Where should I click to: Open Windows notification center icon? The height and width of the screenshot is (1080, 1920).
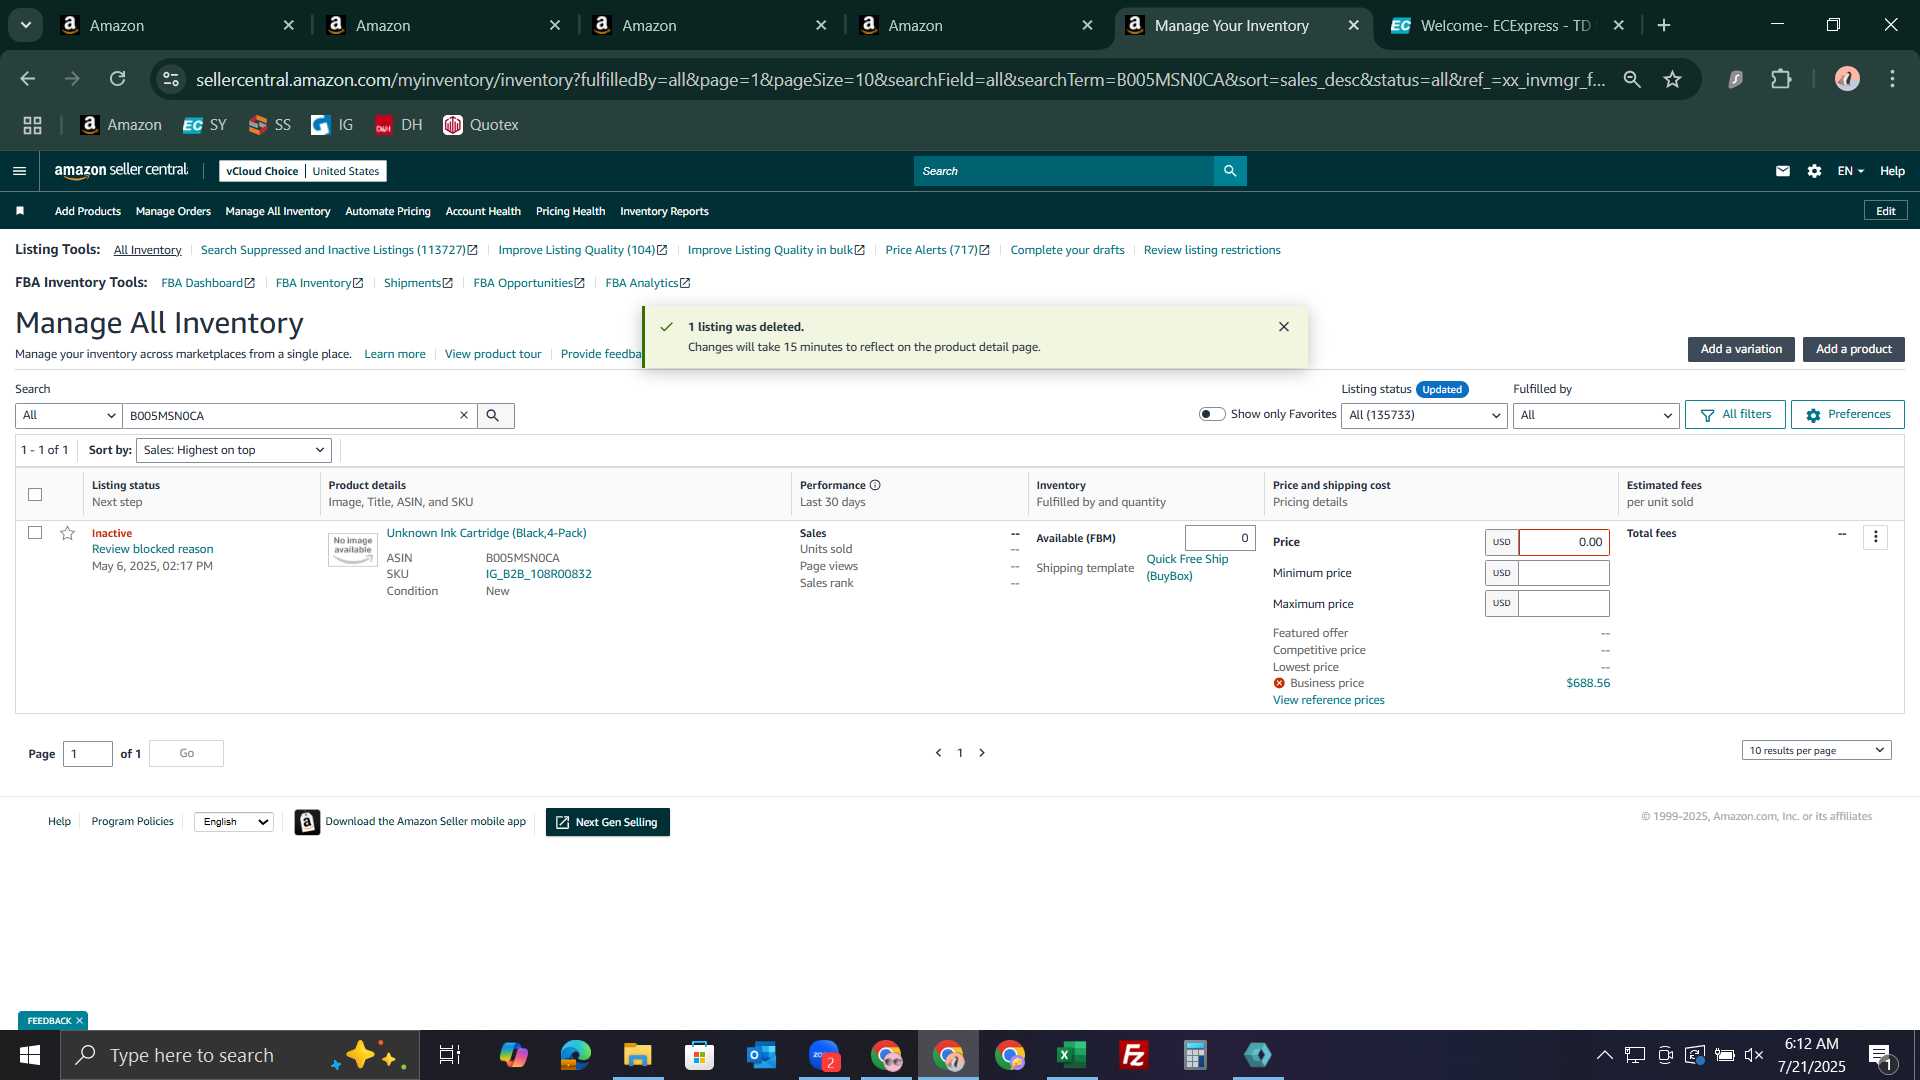tap(1880, 1055)
